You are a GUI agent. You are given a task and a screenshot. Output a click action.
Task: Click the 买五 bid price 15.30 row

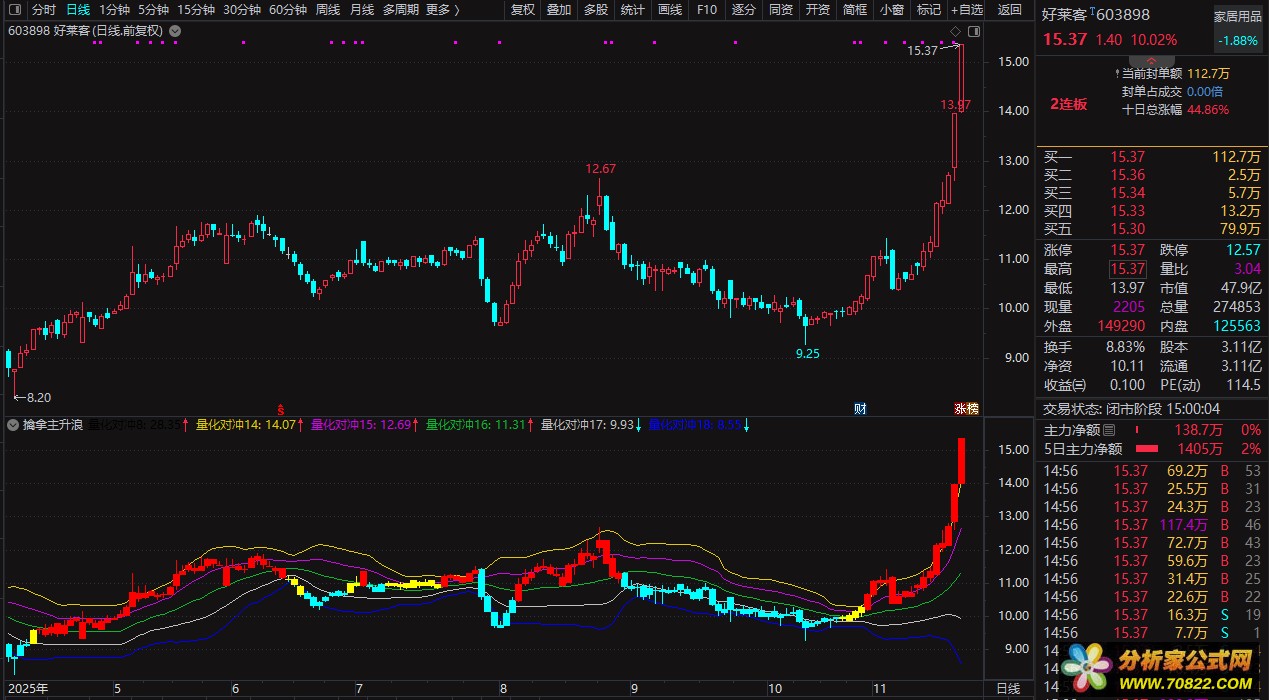point(1152,229)
